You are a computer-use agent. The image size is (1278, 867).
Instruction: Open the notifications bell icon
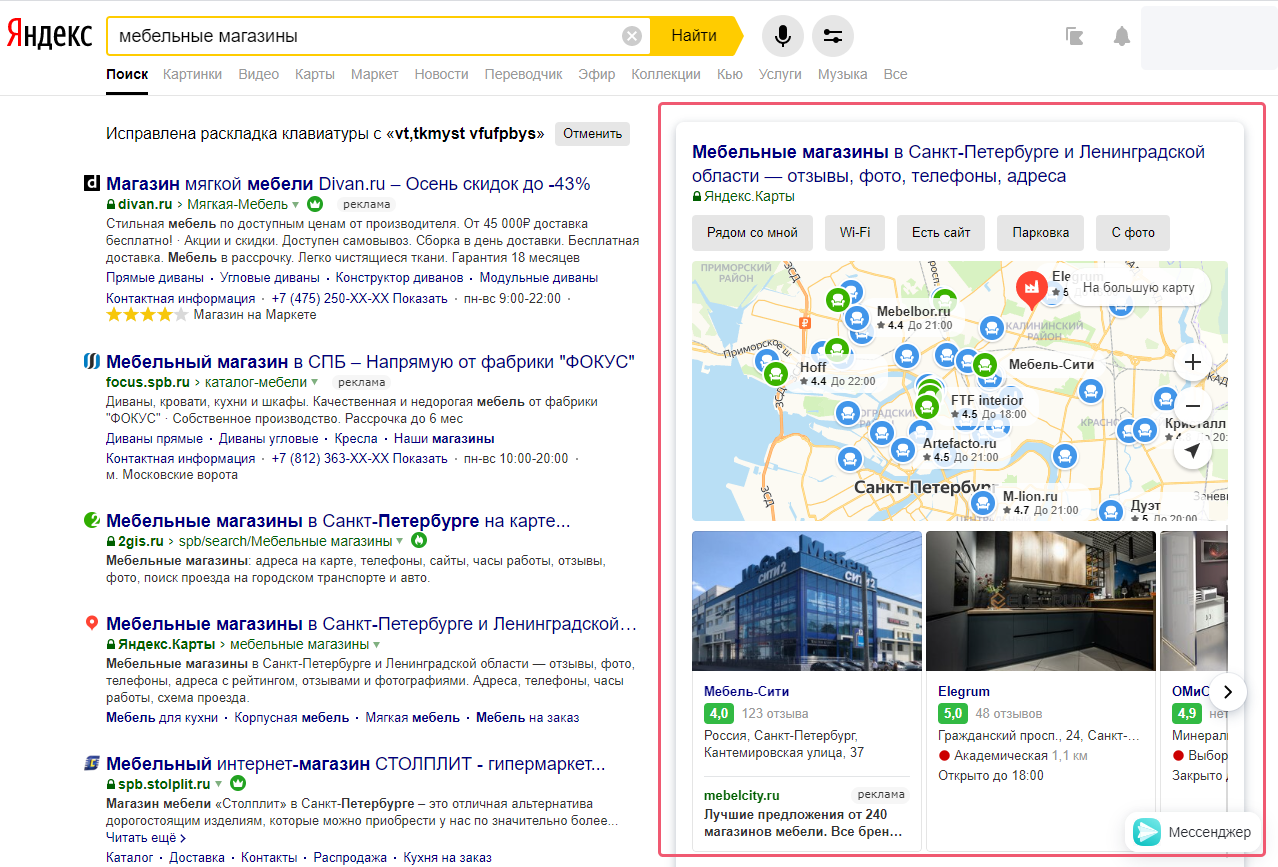(1121, 37)
